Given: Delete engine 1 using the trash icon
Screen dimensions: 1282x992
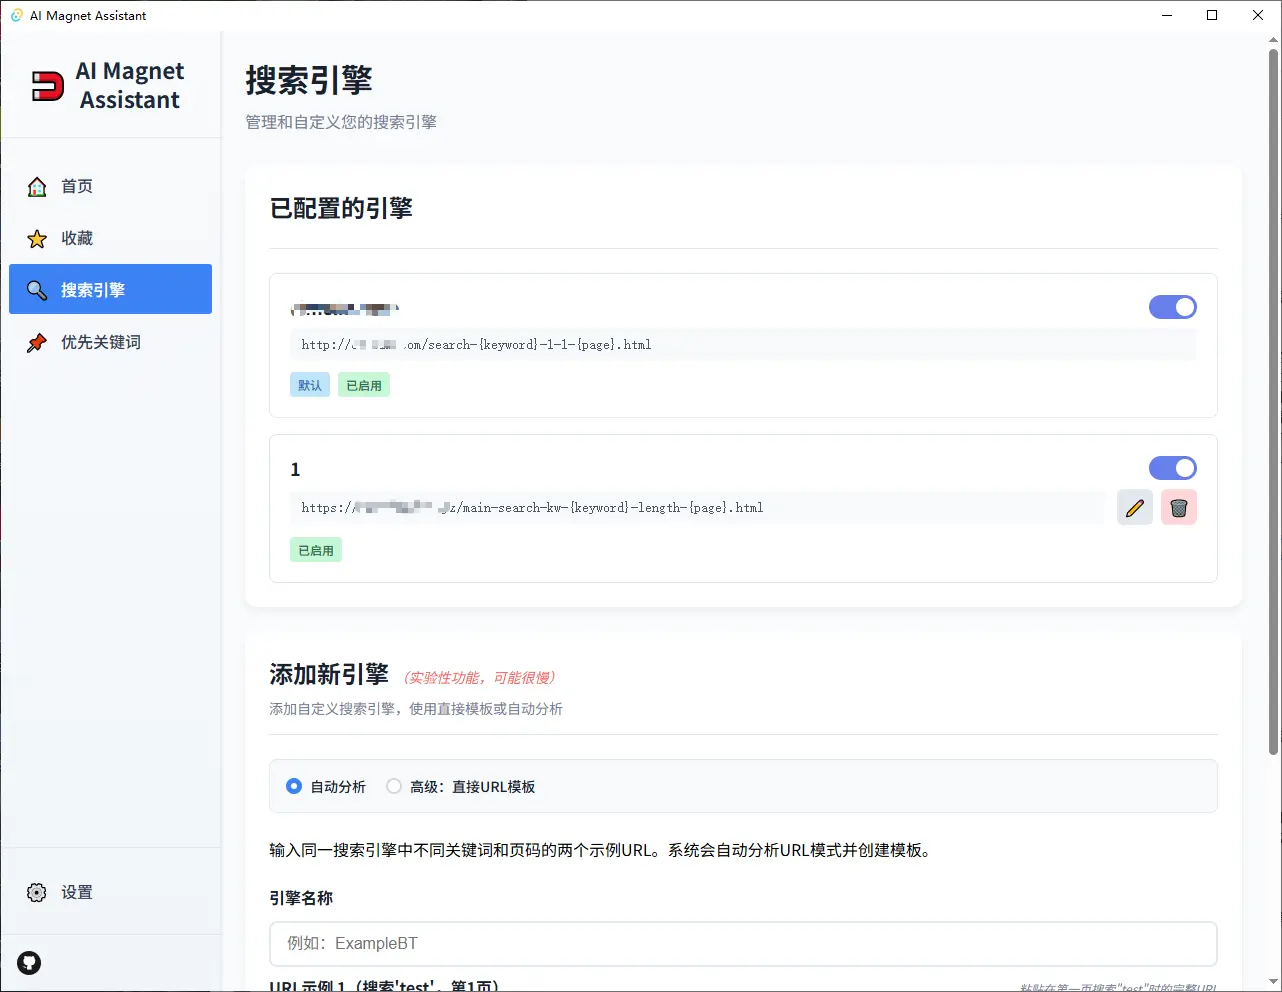Looking at the screenshot, I should (1179, 507).
